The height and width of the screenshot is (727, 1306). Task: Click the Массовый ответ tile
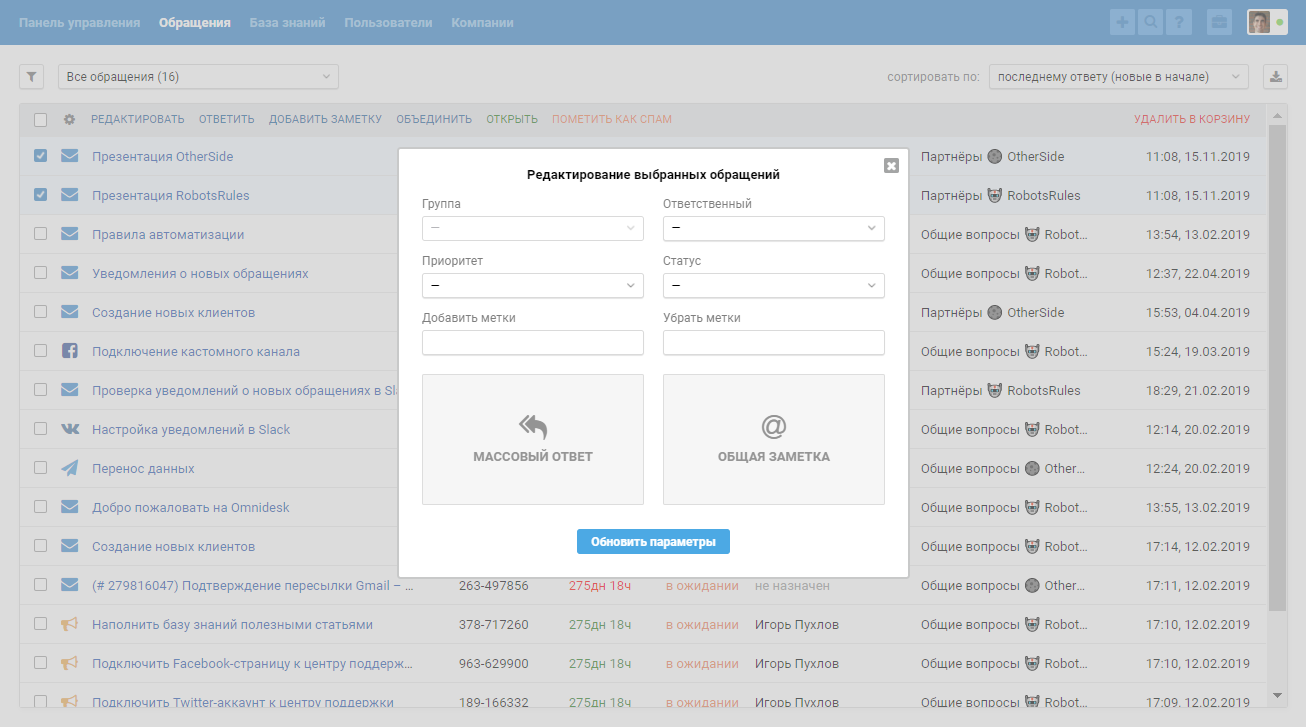tap(533, 439)
